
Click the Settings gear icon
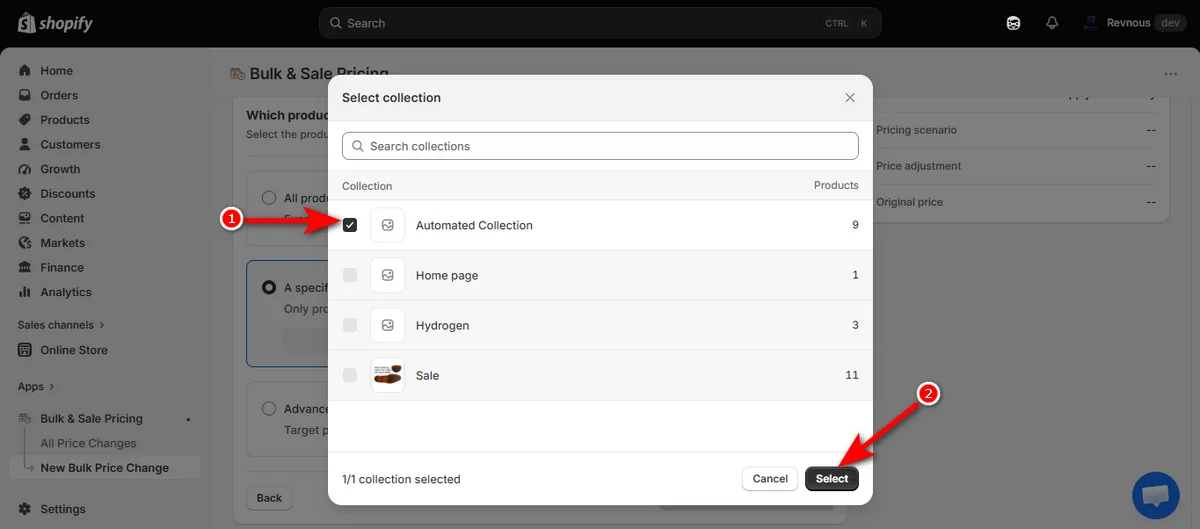point(25,509)
